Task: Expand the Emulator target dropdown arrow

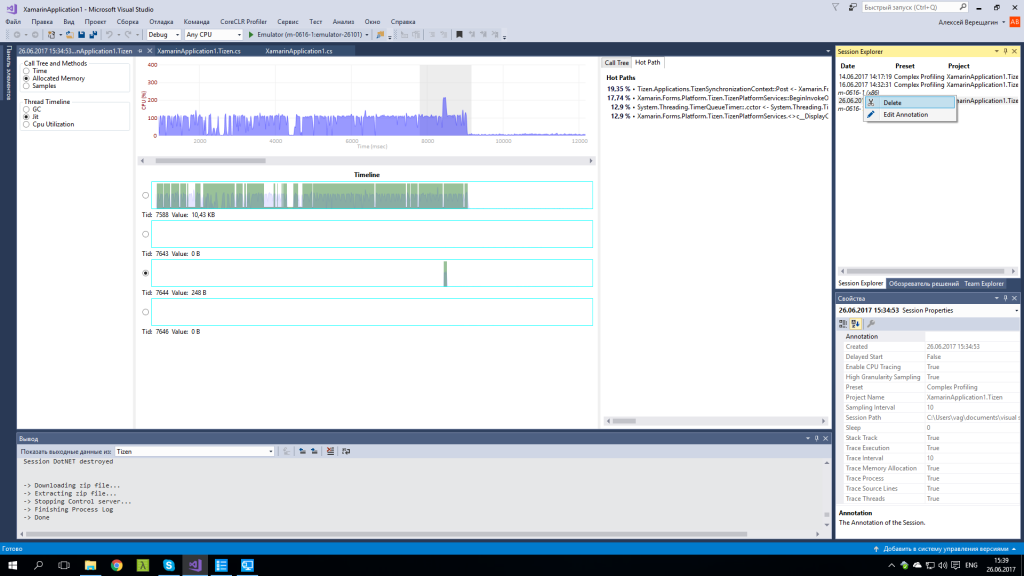Action: [x=367, y=35]
